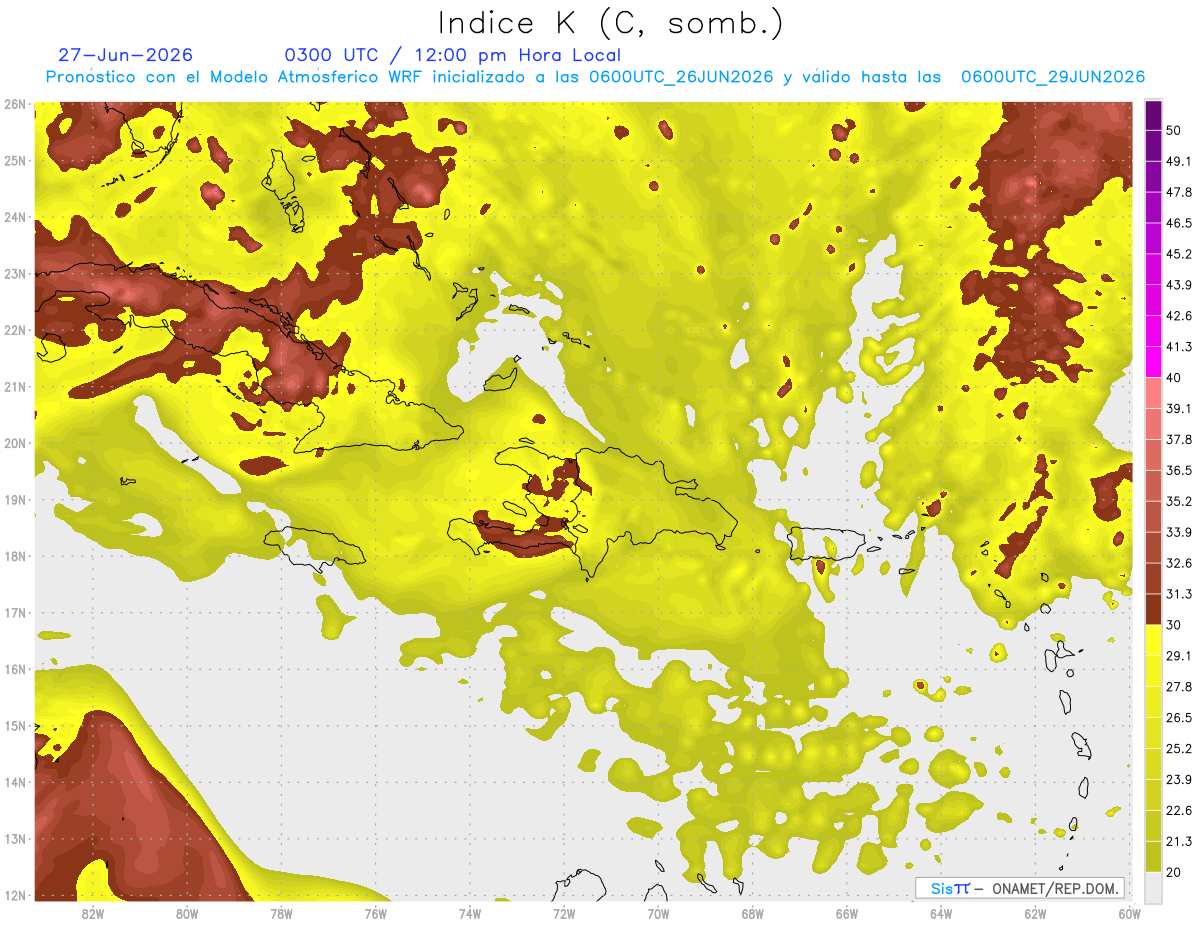Click the "SisTT – ONAMET/REP.DOM." credit box
The width and height of the screenshot is (1200, 927).
(1019, 888)
